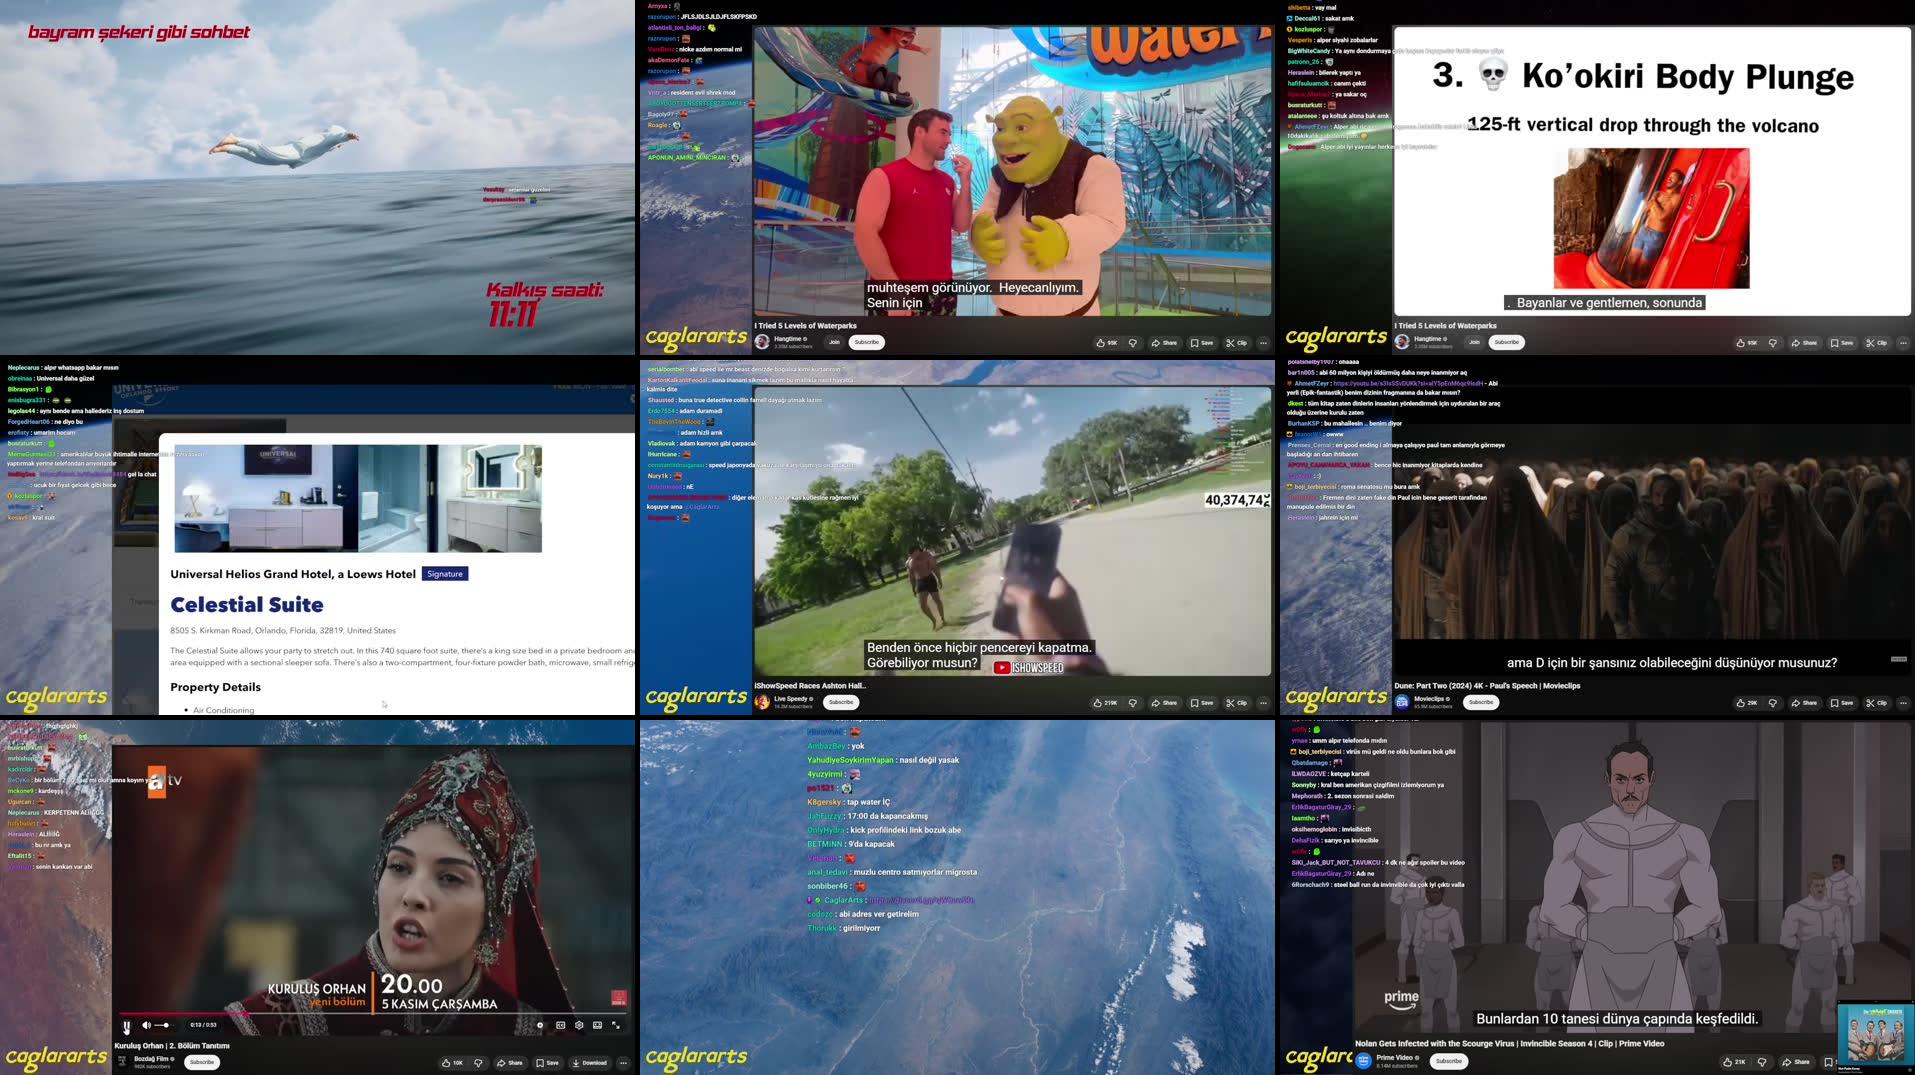Expand the three-dot menu under the iShowSpeed video

pyautogui.click(x=1263, y=703)
